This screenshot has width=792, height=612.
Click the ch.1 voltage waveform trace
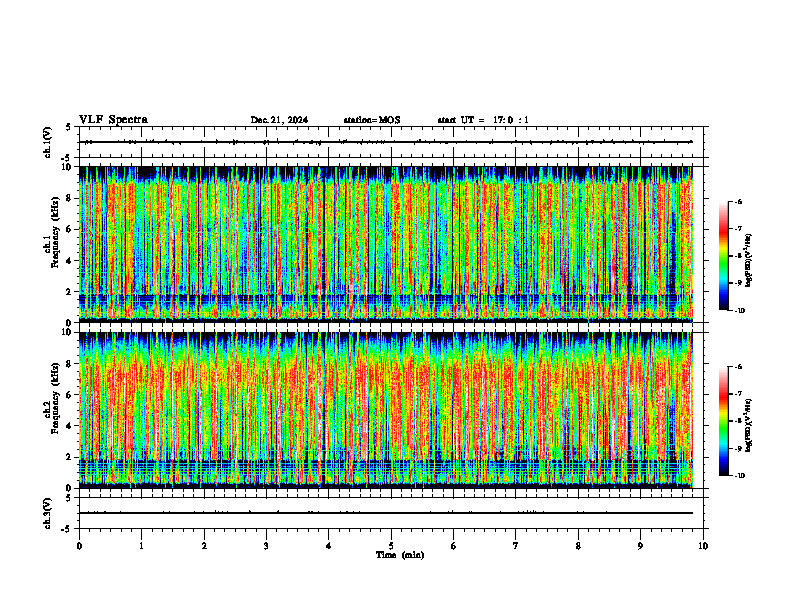[x=386, y=142]
